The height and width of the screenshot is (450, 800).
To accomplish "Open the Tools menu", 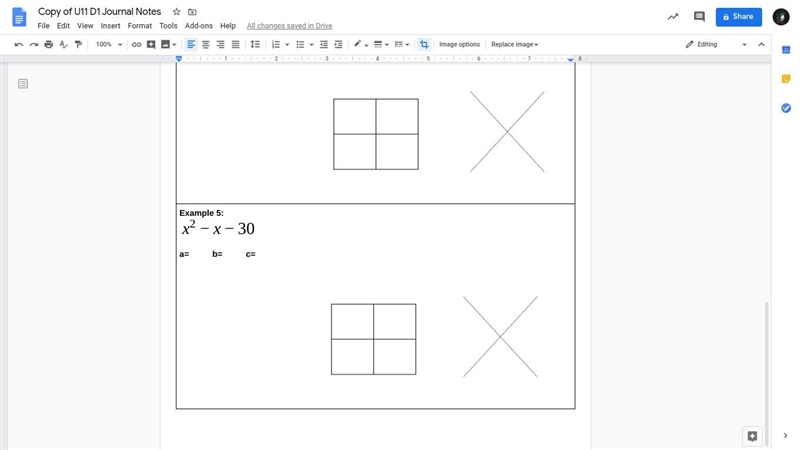I will coord(168,26).
